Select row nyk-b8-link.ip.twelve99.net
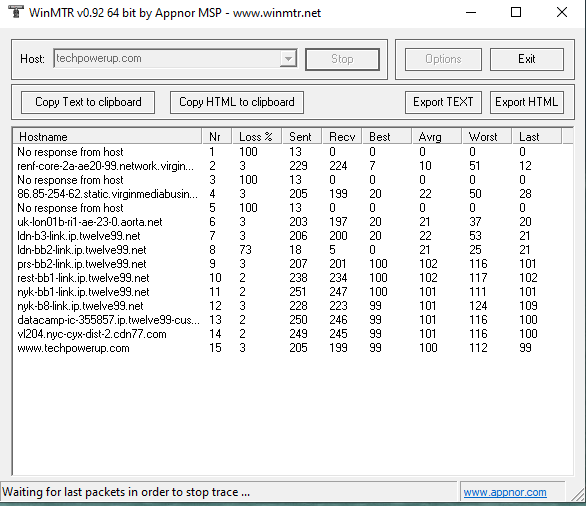586x506 pixels. click(x=287, y=306)
